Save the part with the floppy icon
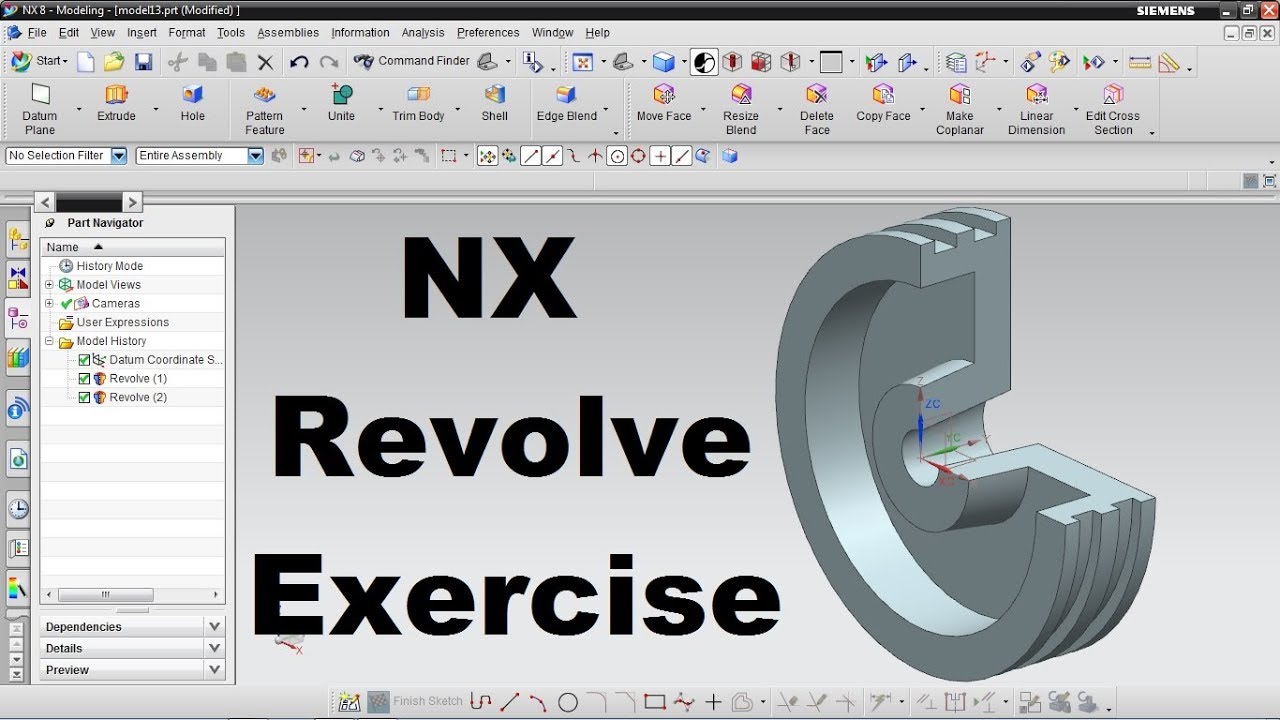The height and width of the screenshot is (720, 1280). 143,62
